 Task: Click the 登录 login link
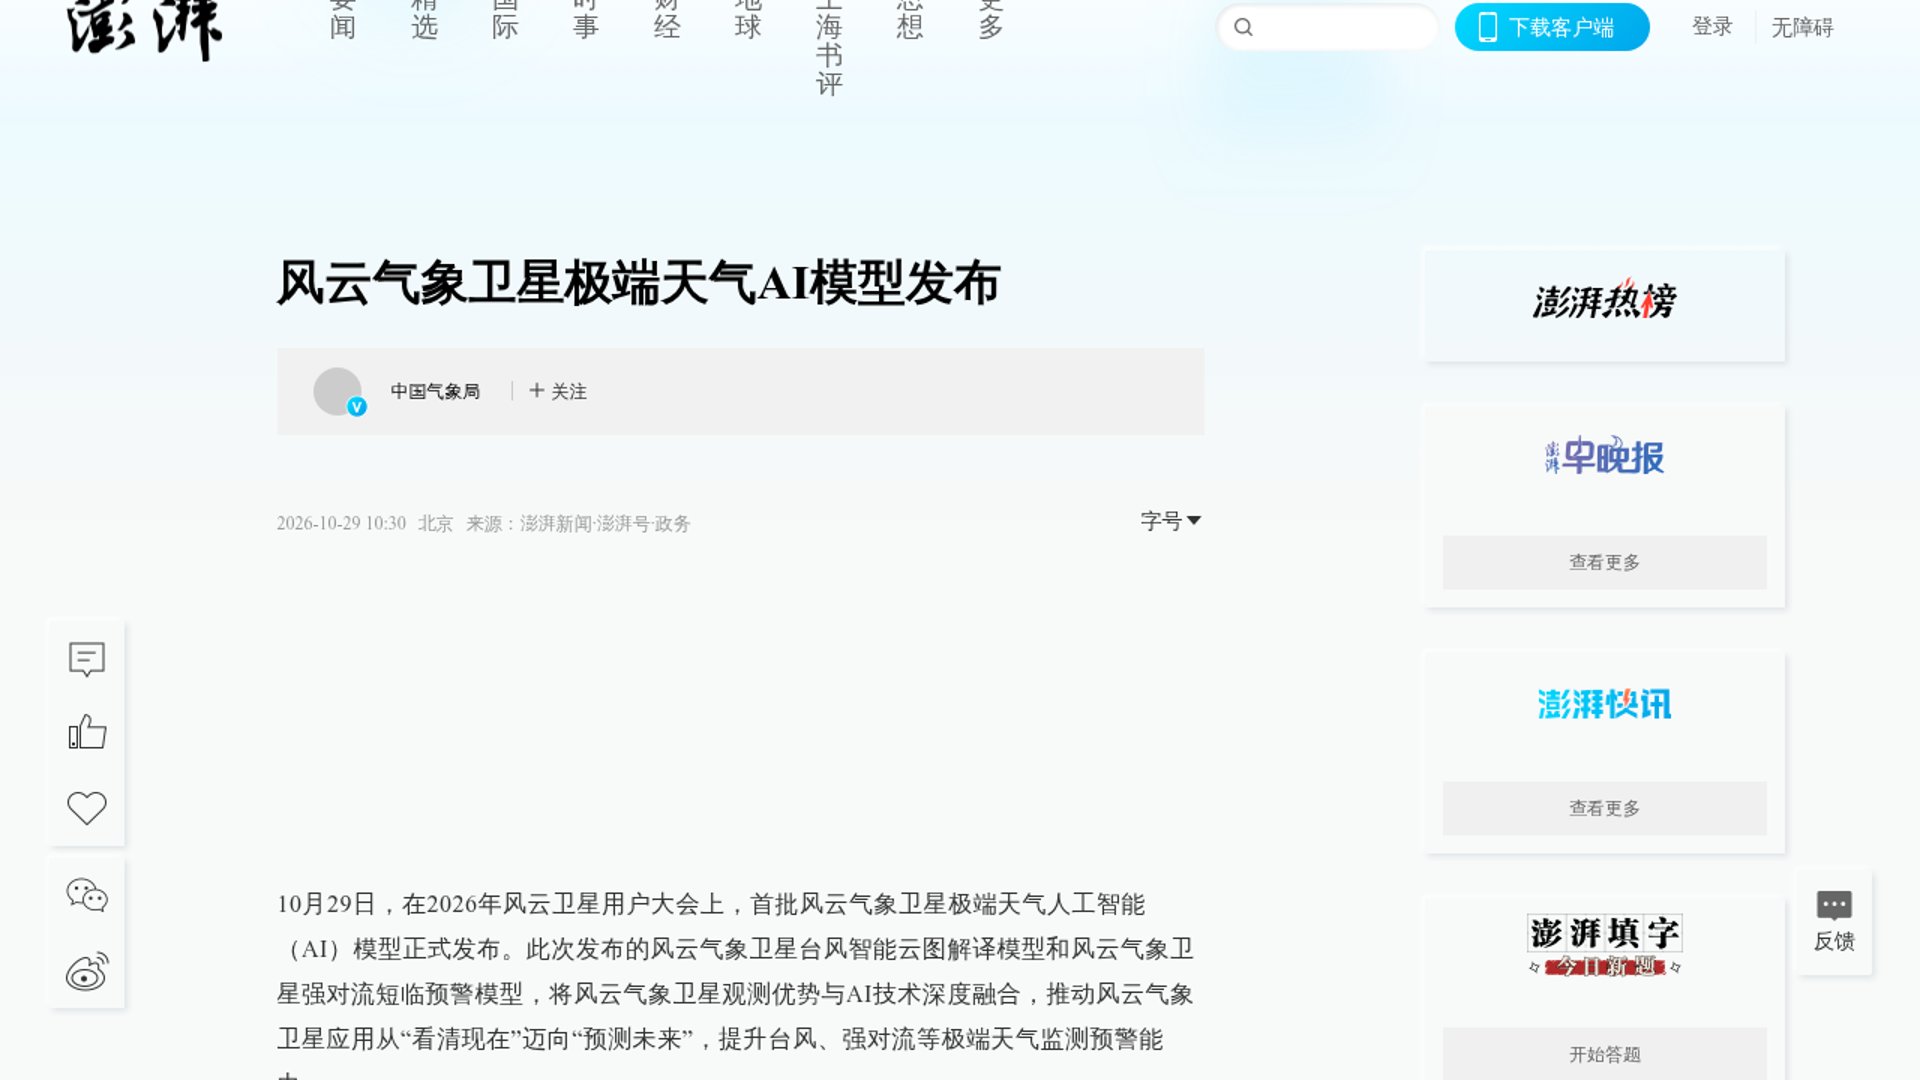pos(1712,27)
